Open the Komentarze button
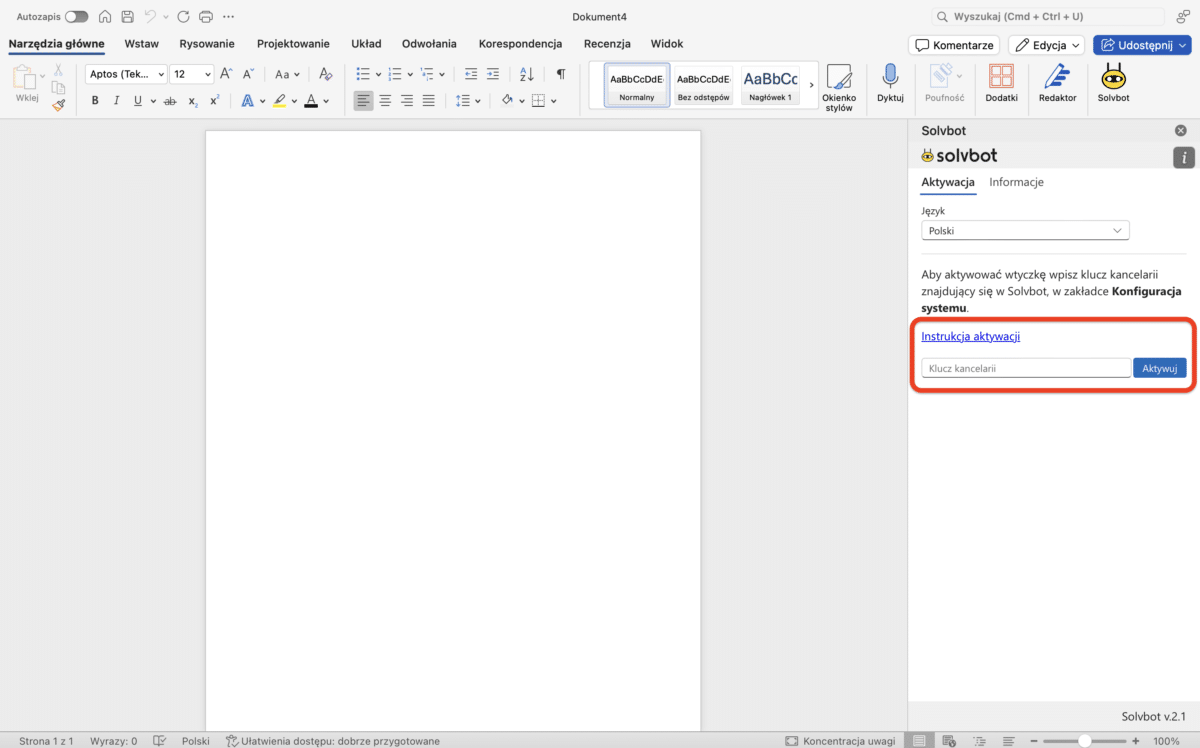Viewport: 1200px width, 748px height. [954, 45]
